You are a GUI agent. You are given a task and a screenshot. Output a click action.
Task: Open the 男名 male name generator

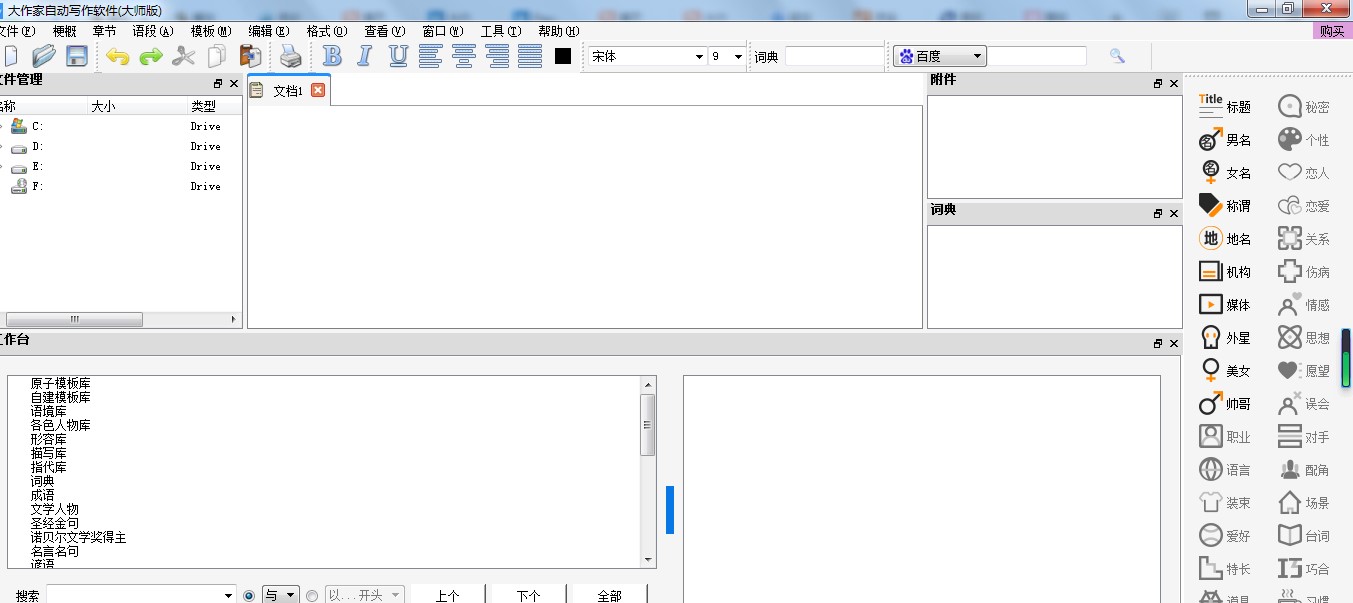pos(1224,140)
